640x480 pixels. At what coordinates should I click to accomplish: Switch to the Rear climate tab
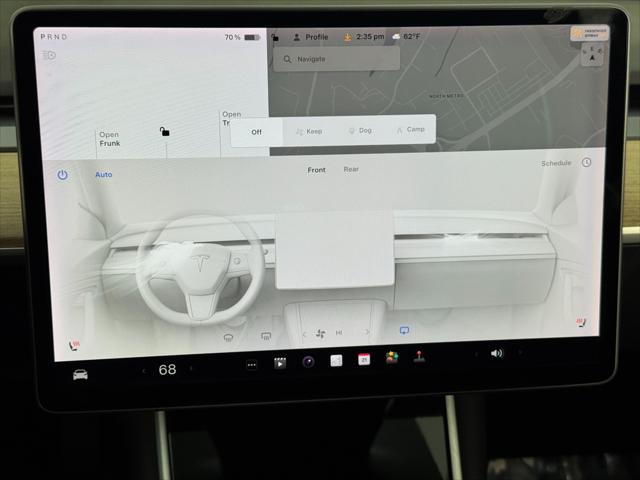pyautogui.click(x=351, y=169)
